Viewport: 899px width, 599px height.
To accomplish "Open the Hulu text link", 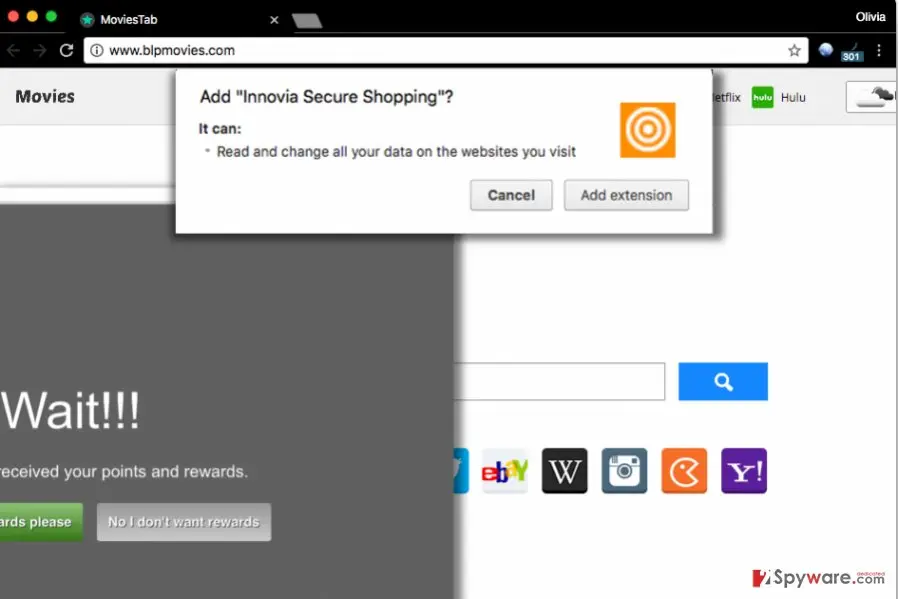I will coord(793,97).
